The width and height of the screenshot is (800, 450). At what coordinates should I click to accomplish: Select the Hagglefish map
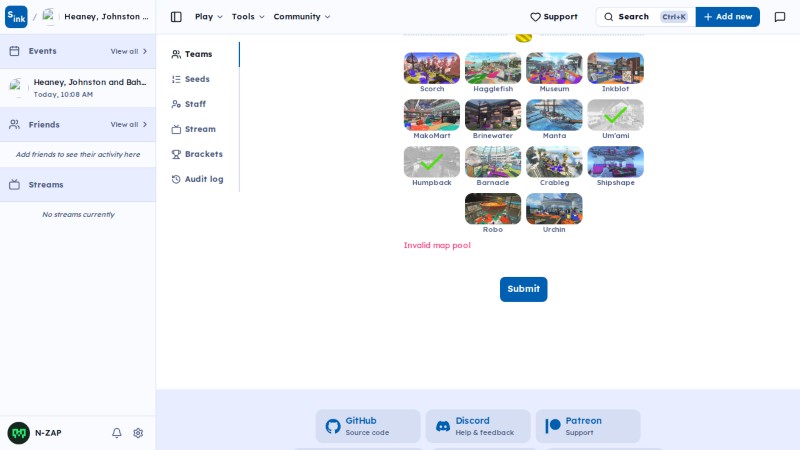click(x=493, y=68)
